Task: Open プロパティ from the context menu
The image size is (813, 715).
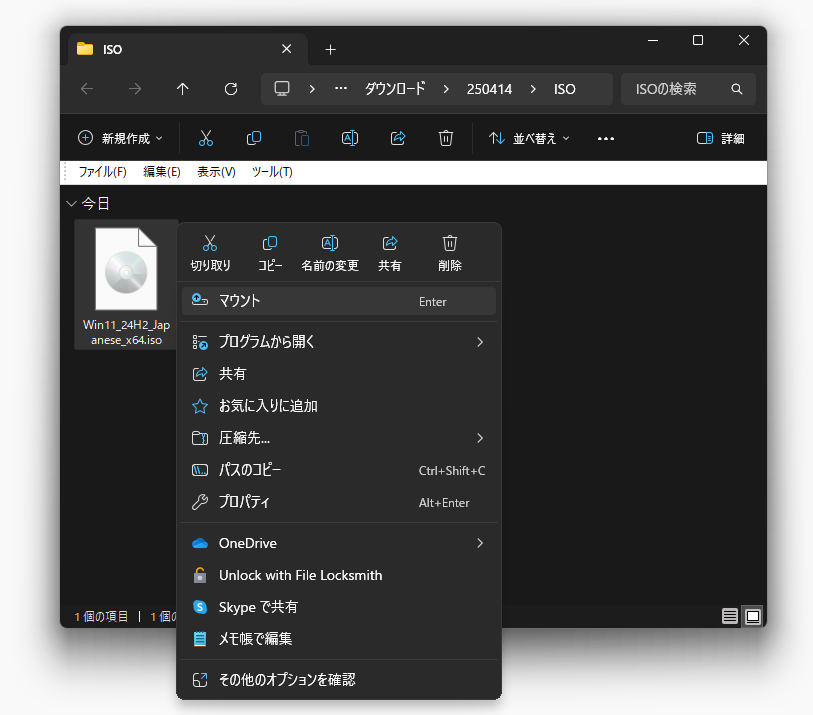Action: [339, 502]
